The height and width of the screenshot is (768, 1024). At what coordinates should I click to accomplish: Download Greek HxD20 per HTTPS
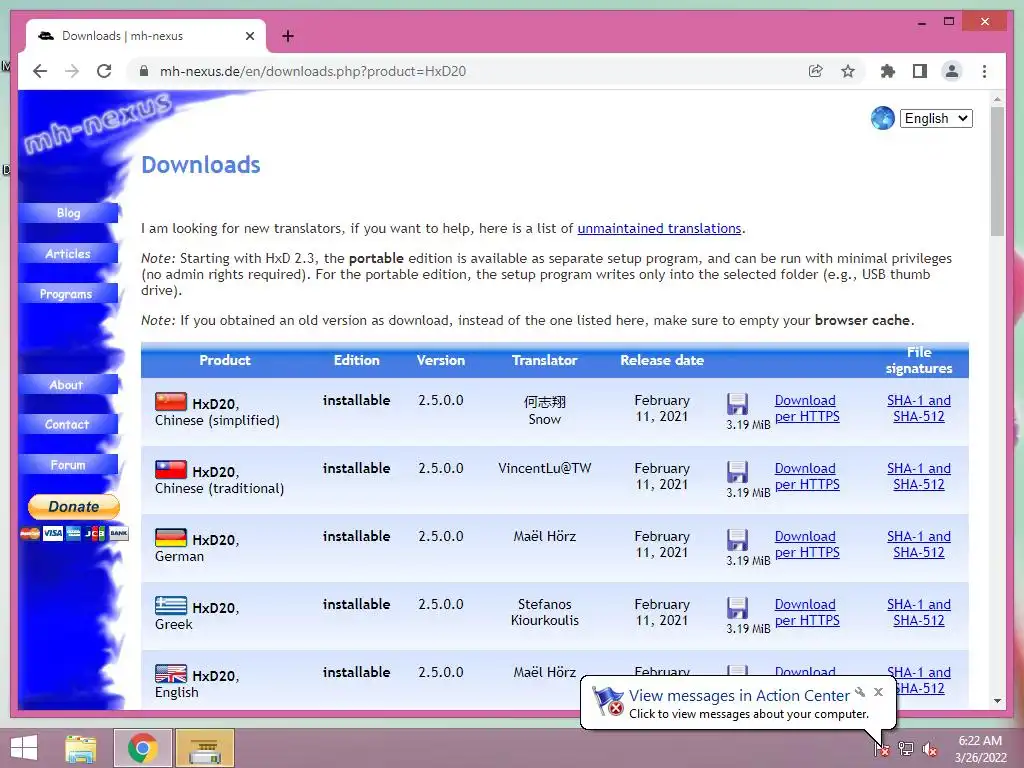(807, 612)
